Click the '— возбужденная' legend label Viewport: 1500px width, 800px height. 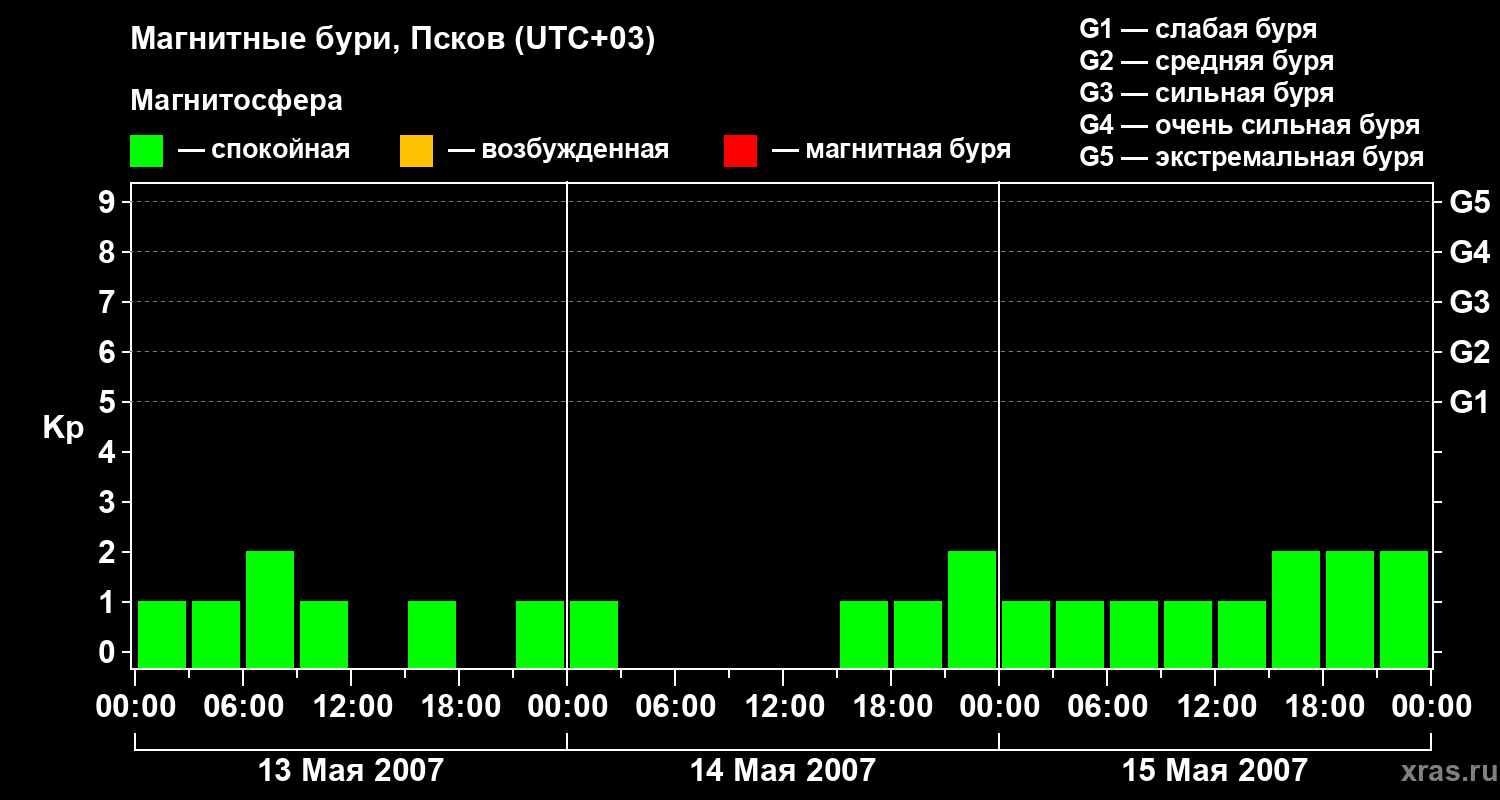click(x=558, y=151)
